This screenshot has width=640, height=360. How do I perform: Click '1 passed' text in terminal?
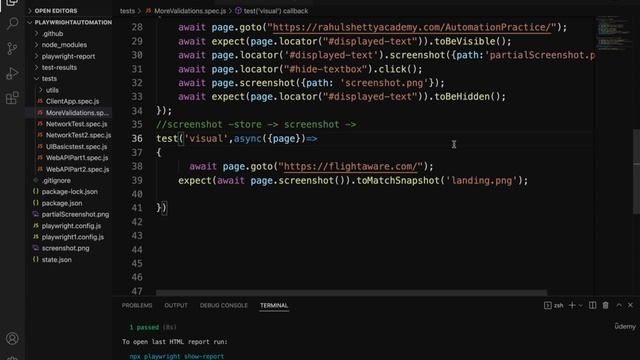[144, 327]
